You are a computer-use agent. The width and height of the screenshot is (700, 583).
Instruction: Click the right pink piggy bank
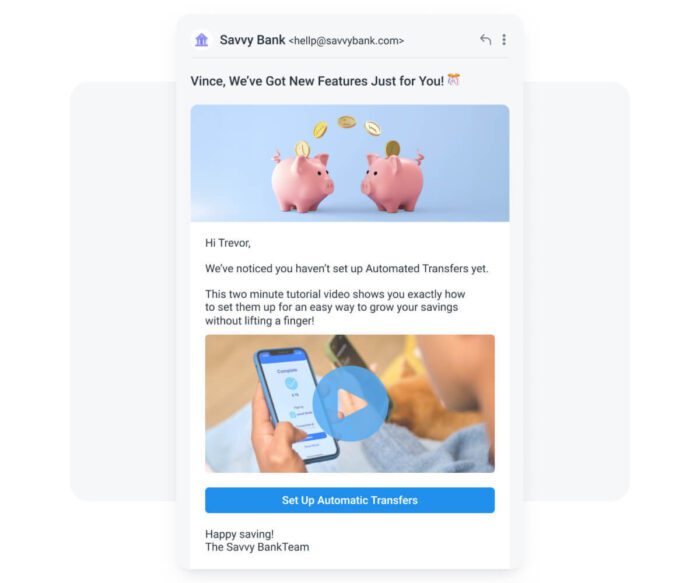393,181
